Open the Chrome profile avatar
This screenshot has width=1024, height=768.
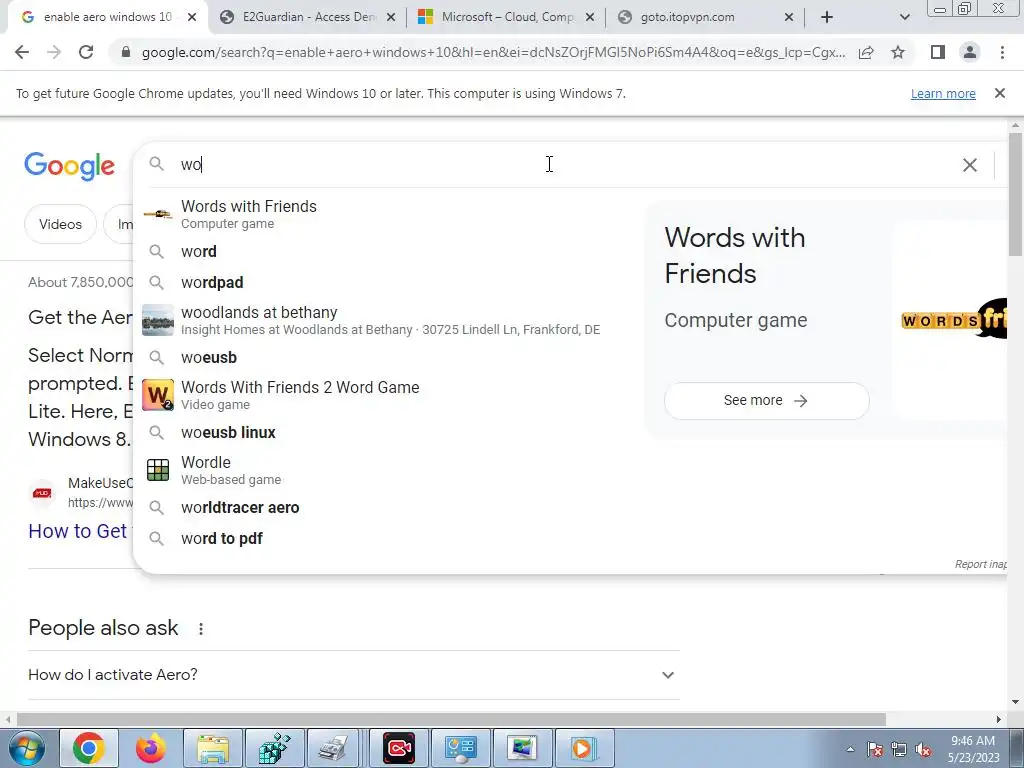970,52
